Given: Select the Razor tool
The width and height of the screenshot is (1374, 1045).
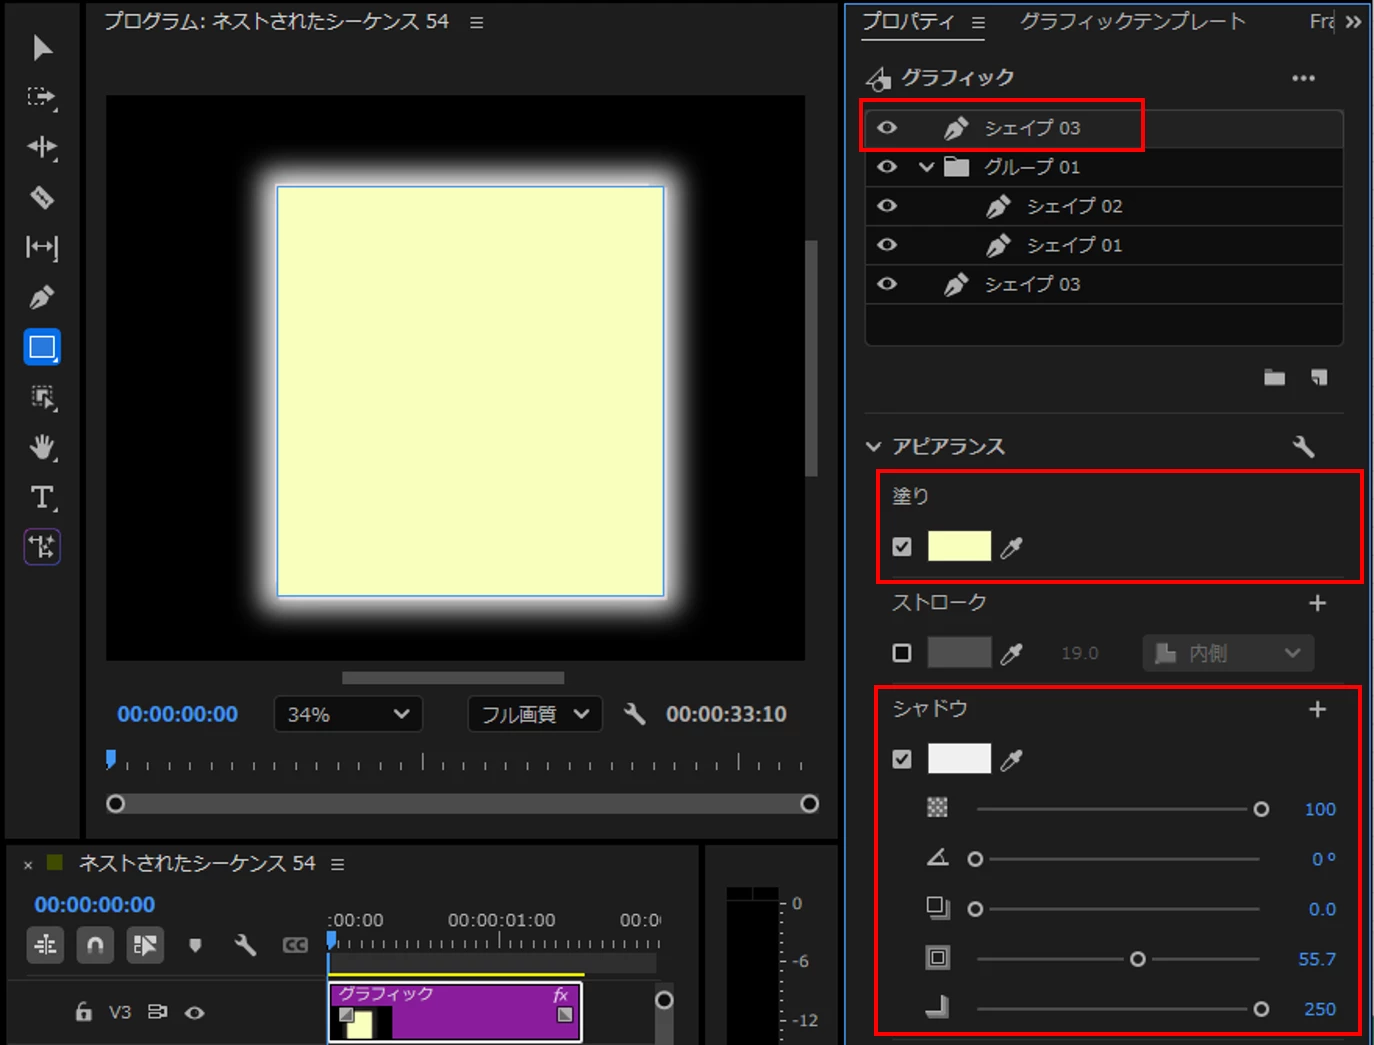Looking at the screenshot, I should 42,197.
